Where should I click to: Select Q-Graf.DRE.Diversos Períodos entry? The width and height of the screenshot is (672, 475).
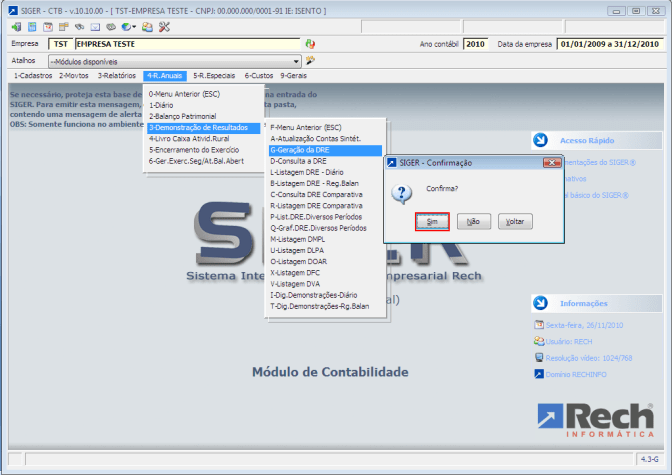click(x=325, y=228)
